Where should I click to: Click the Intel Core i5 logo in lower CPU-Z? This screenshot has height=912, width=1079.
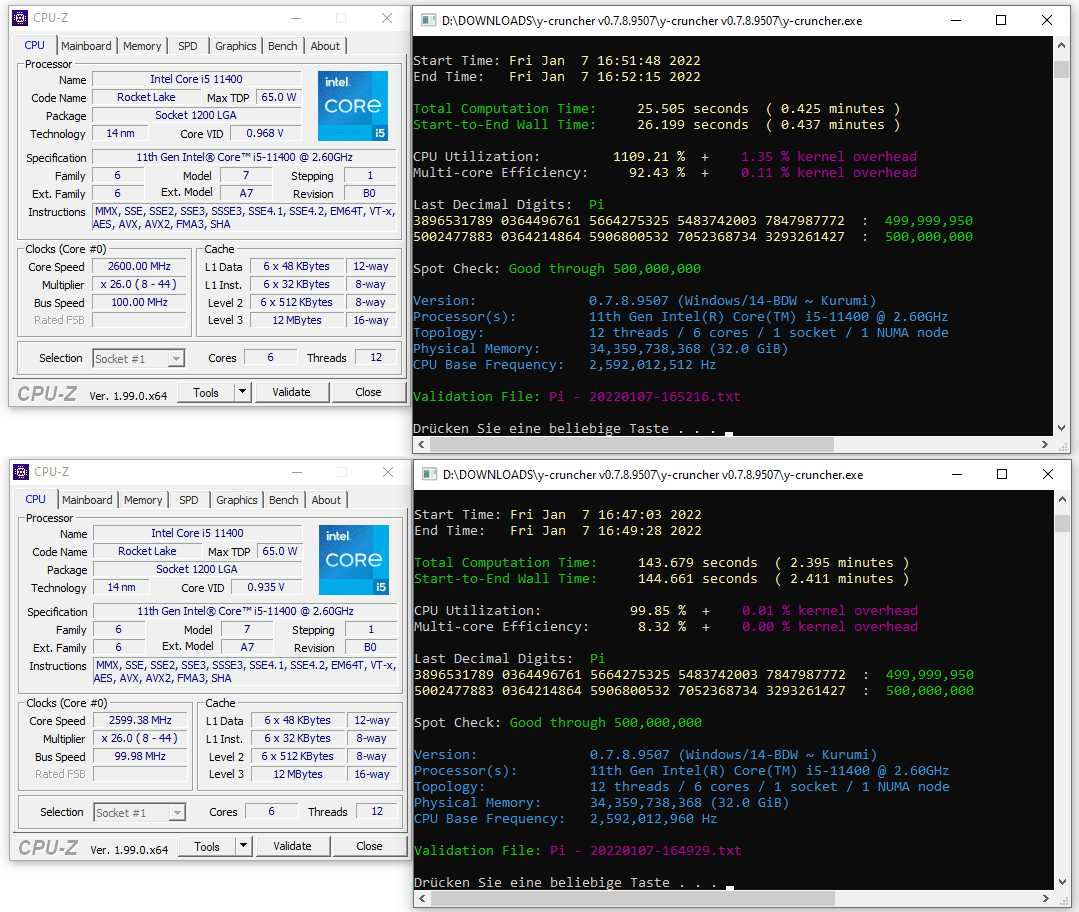coord(354,560)
